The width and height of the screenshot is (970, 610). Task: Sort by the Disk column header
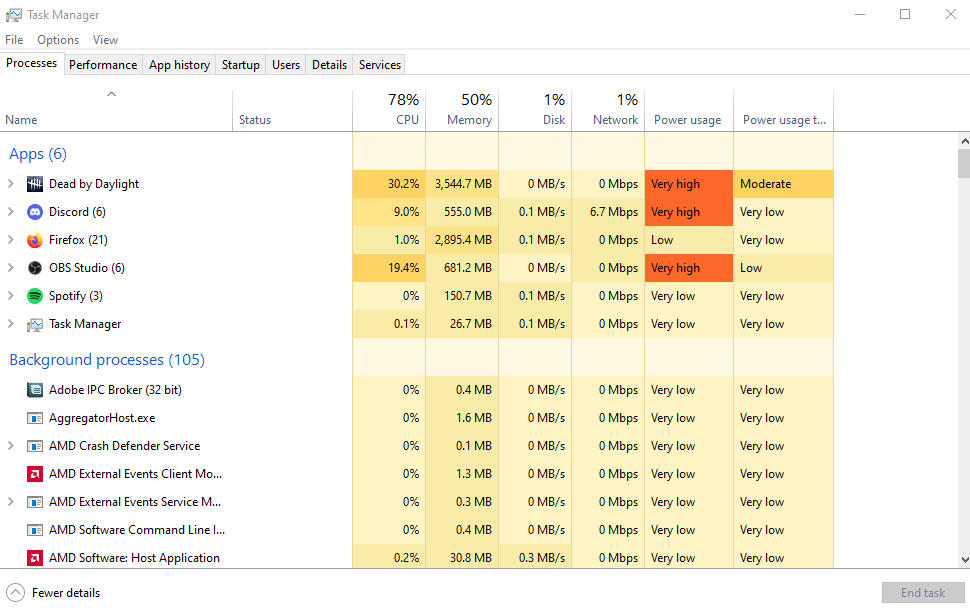pyautogui.click(x=535, y=111)
